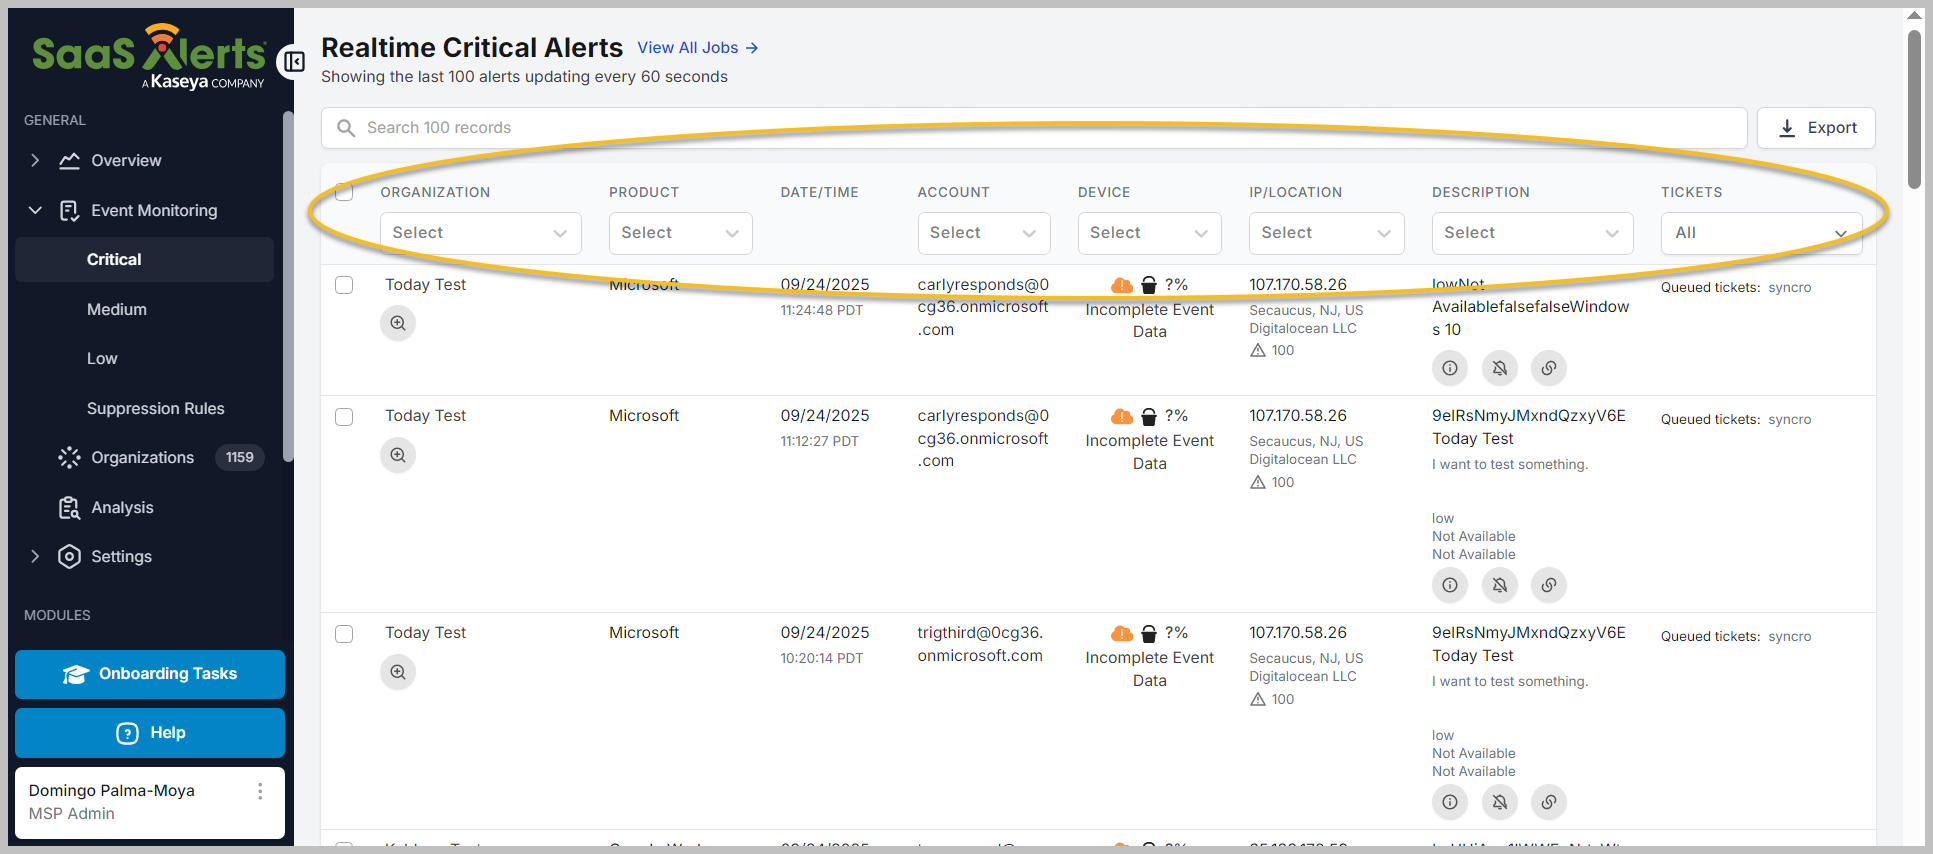Click the magnifier icon in the 11:12:27 alert row
Viewport: 1933px width, 854px height.
pos(398,455)
